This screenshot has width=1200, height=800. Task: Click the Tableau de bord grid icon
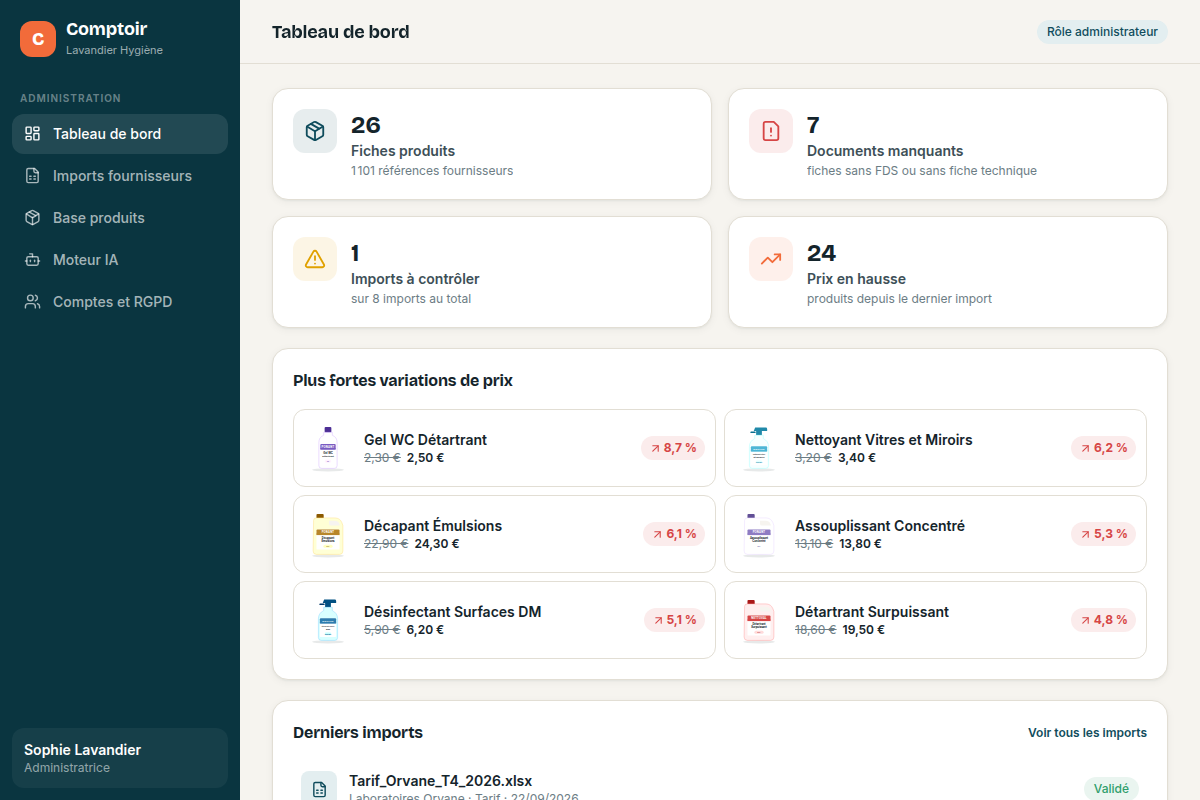pos(33,134)
